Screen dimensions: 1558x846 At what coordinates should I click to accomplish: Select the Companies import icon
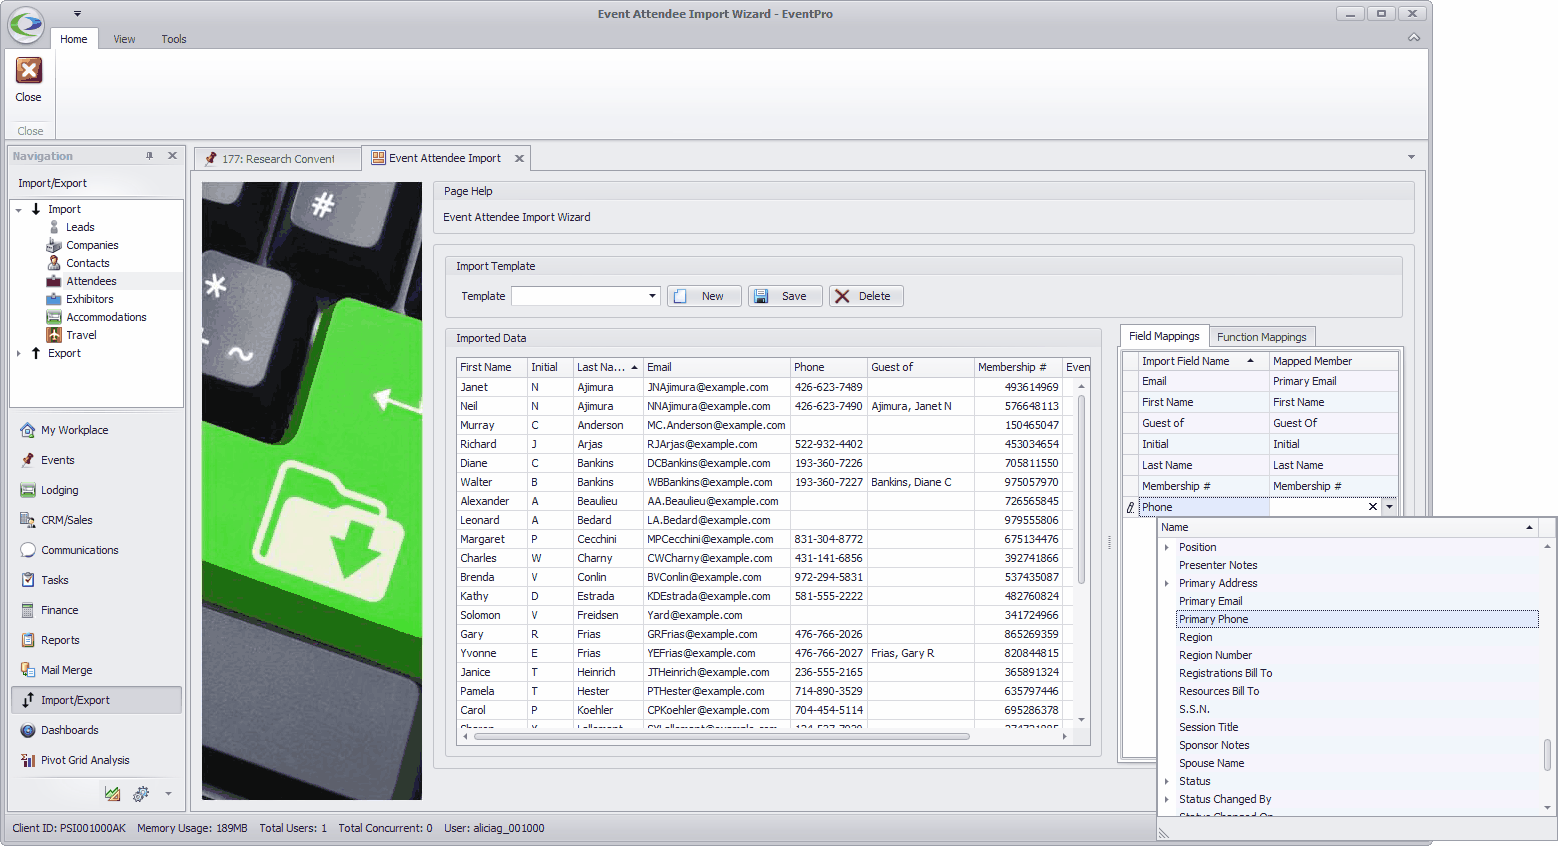point(54,245)
